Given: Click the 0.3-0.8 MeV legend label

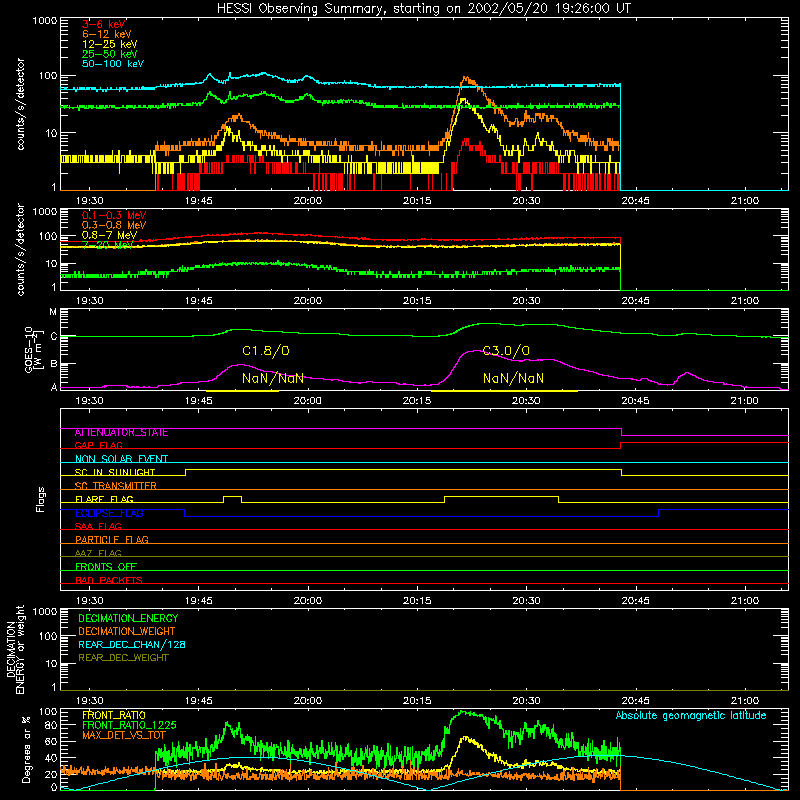Looking at the screenshot, I should [114, 226].
